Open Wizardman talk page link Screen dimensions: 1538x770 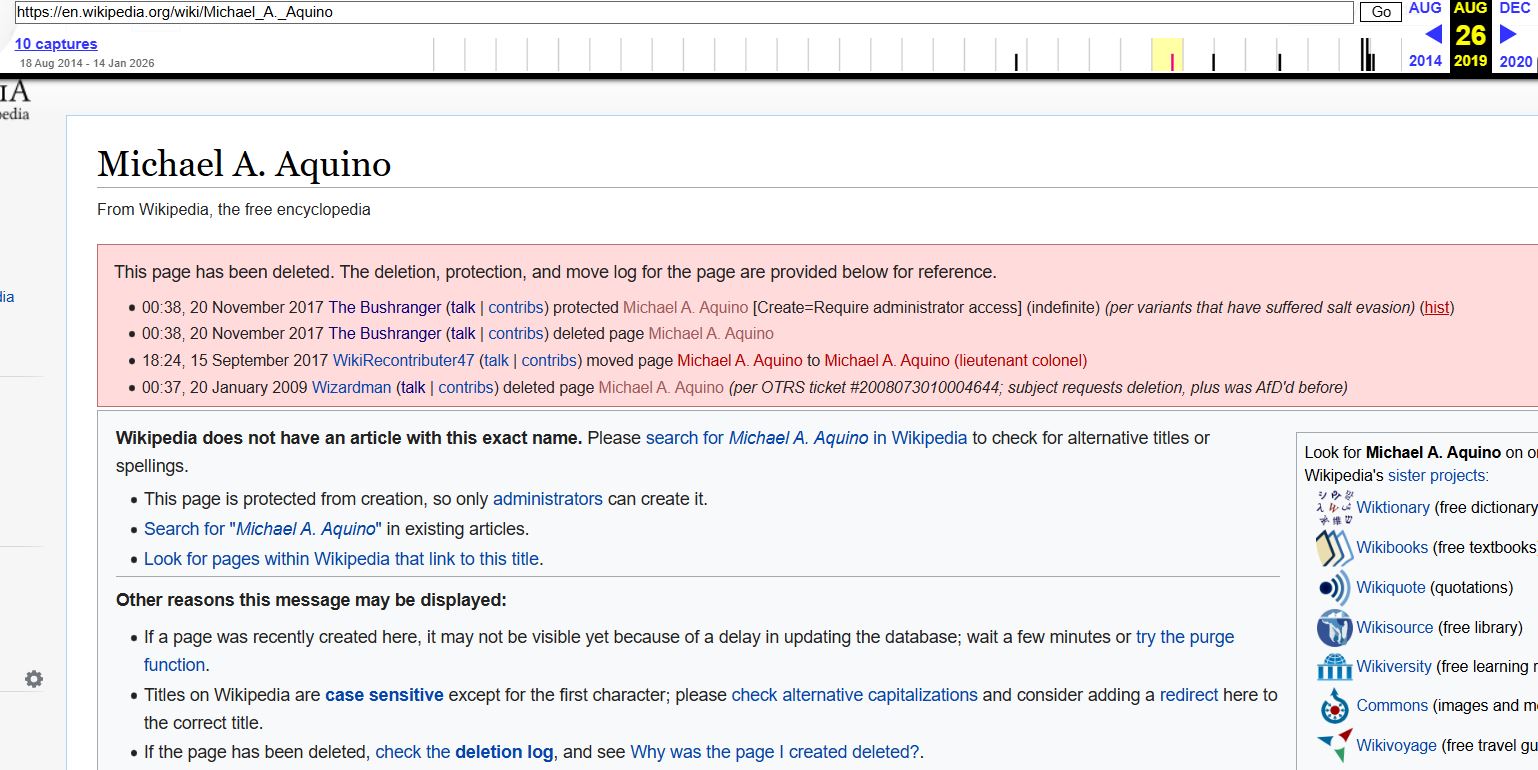coord(413,387)
